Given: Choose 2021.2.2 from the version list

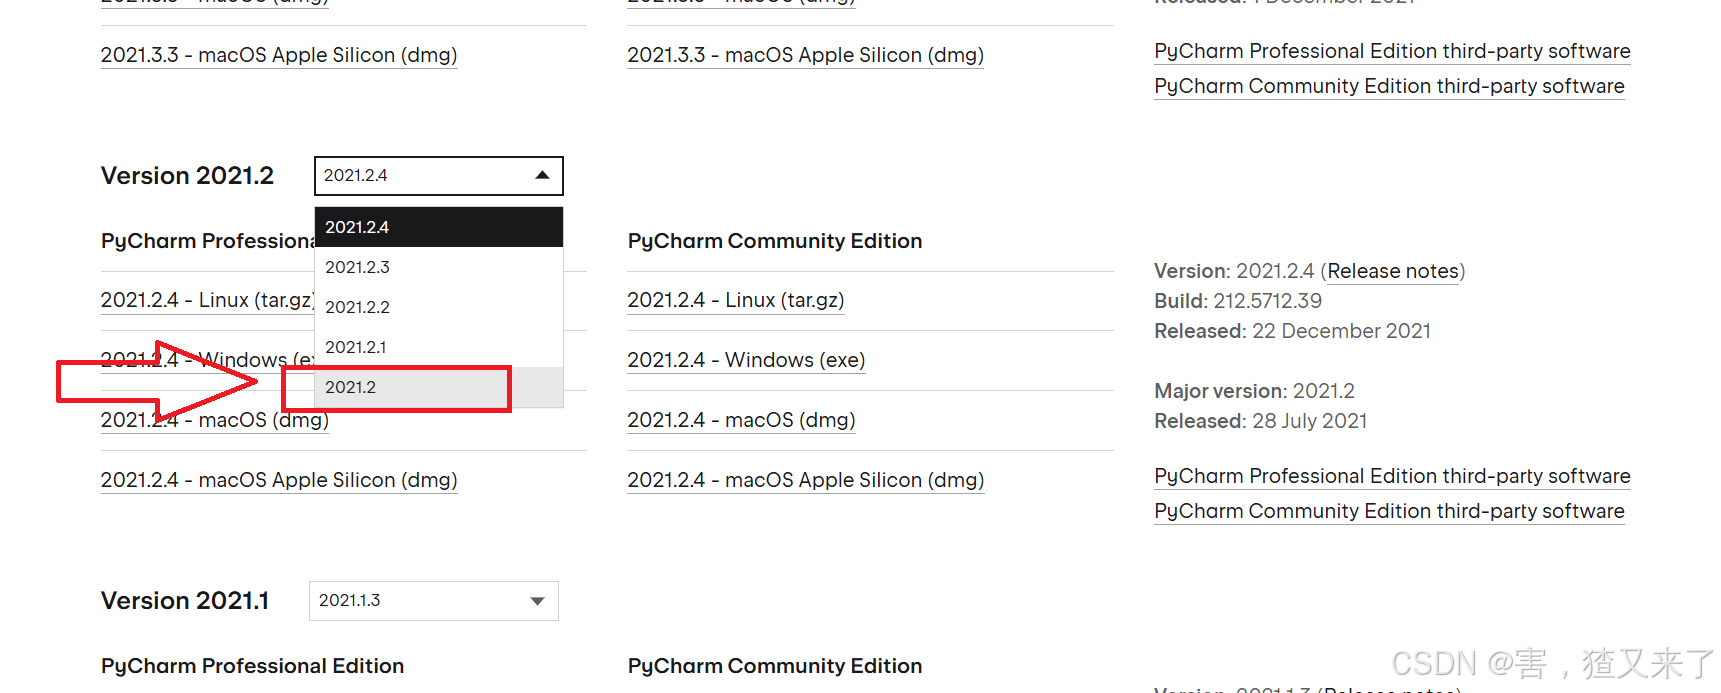Looking at the screenshot, I should [x=439, y=307].
